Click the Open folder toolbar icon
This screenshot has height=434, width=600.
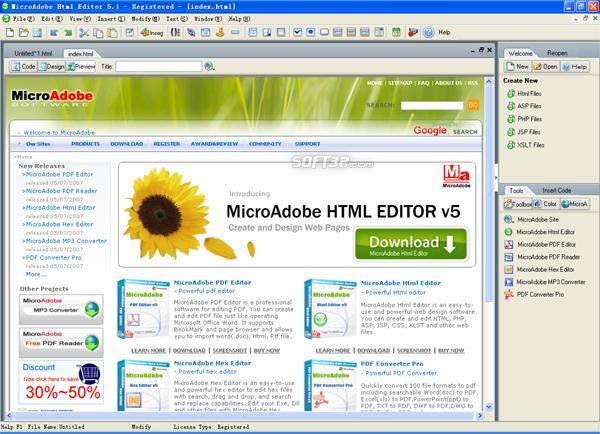click(23, 33)
